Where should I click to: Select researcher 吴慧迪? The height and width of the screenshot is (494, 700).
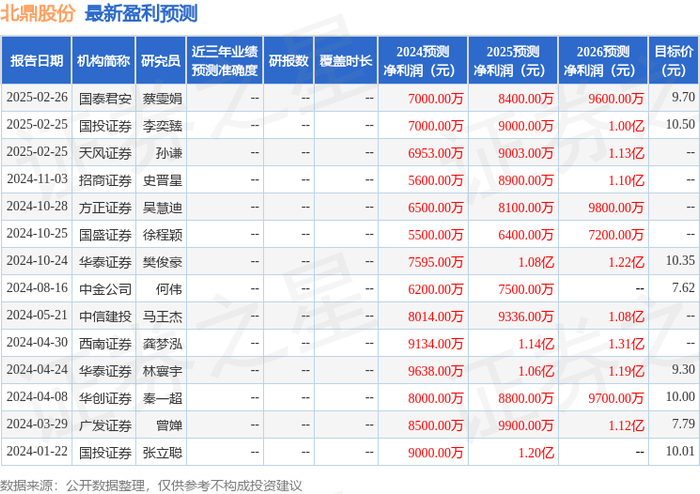click(162, 208)
